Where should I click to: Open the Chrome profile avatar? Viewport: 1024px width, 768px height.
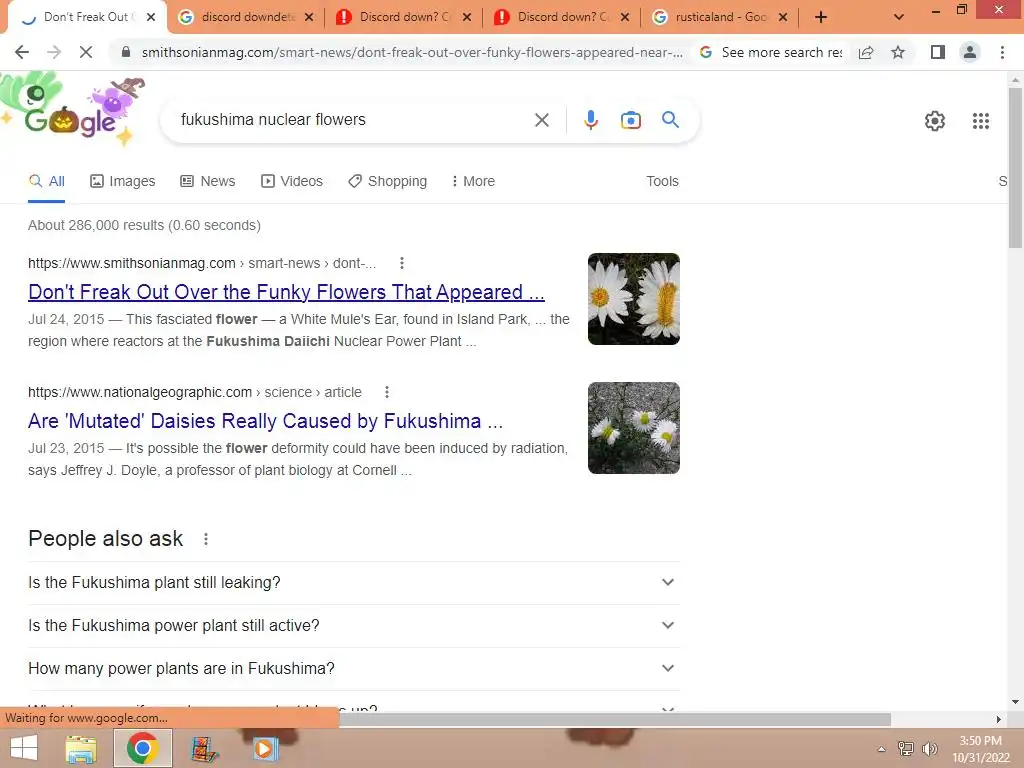pyautogui.click(x=970, y=52)
